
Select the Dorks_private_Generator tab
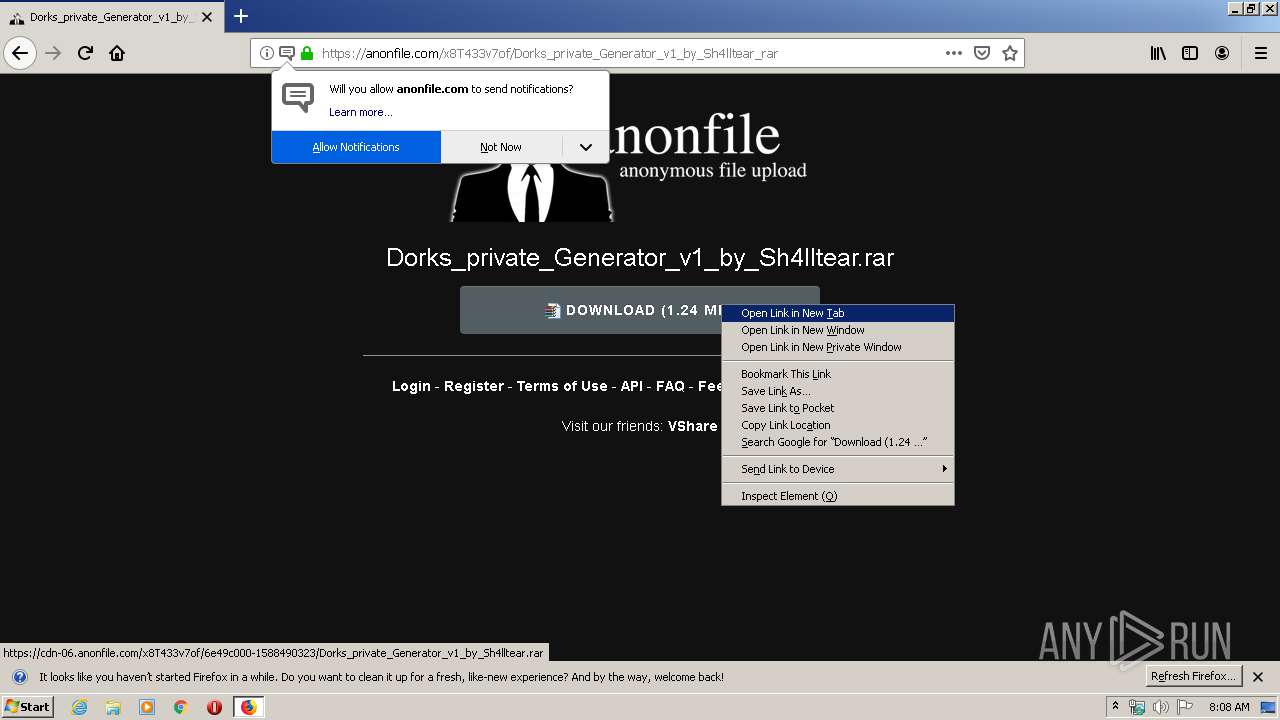pos(110,17)
